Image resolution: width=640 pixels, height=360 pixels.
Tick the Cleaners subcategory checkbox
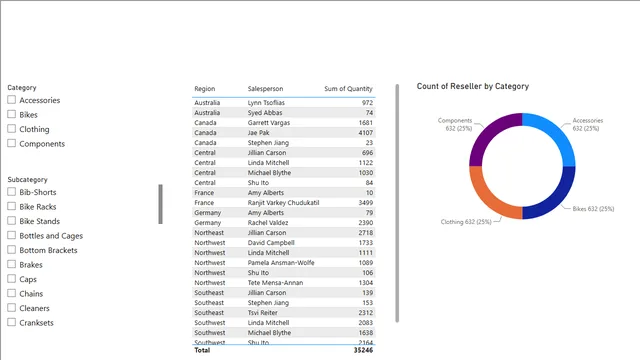coord(11,308)
